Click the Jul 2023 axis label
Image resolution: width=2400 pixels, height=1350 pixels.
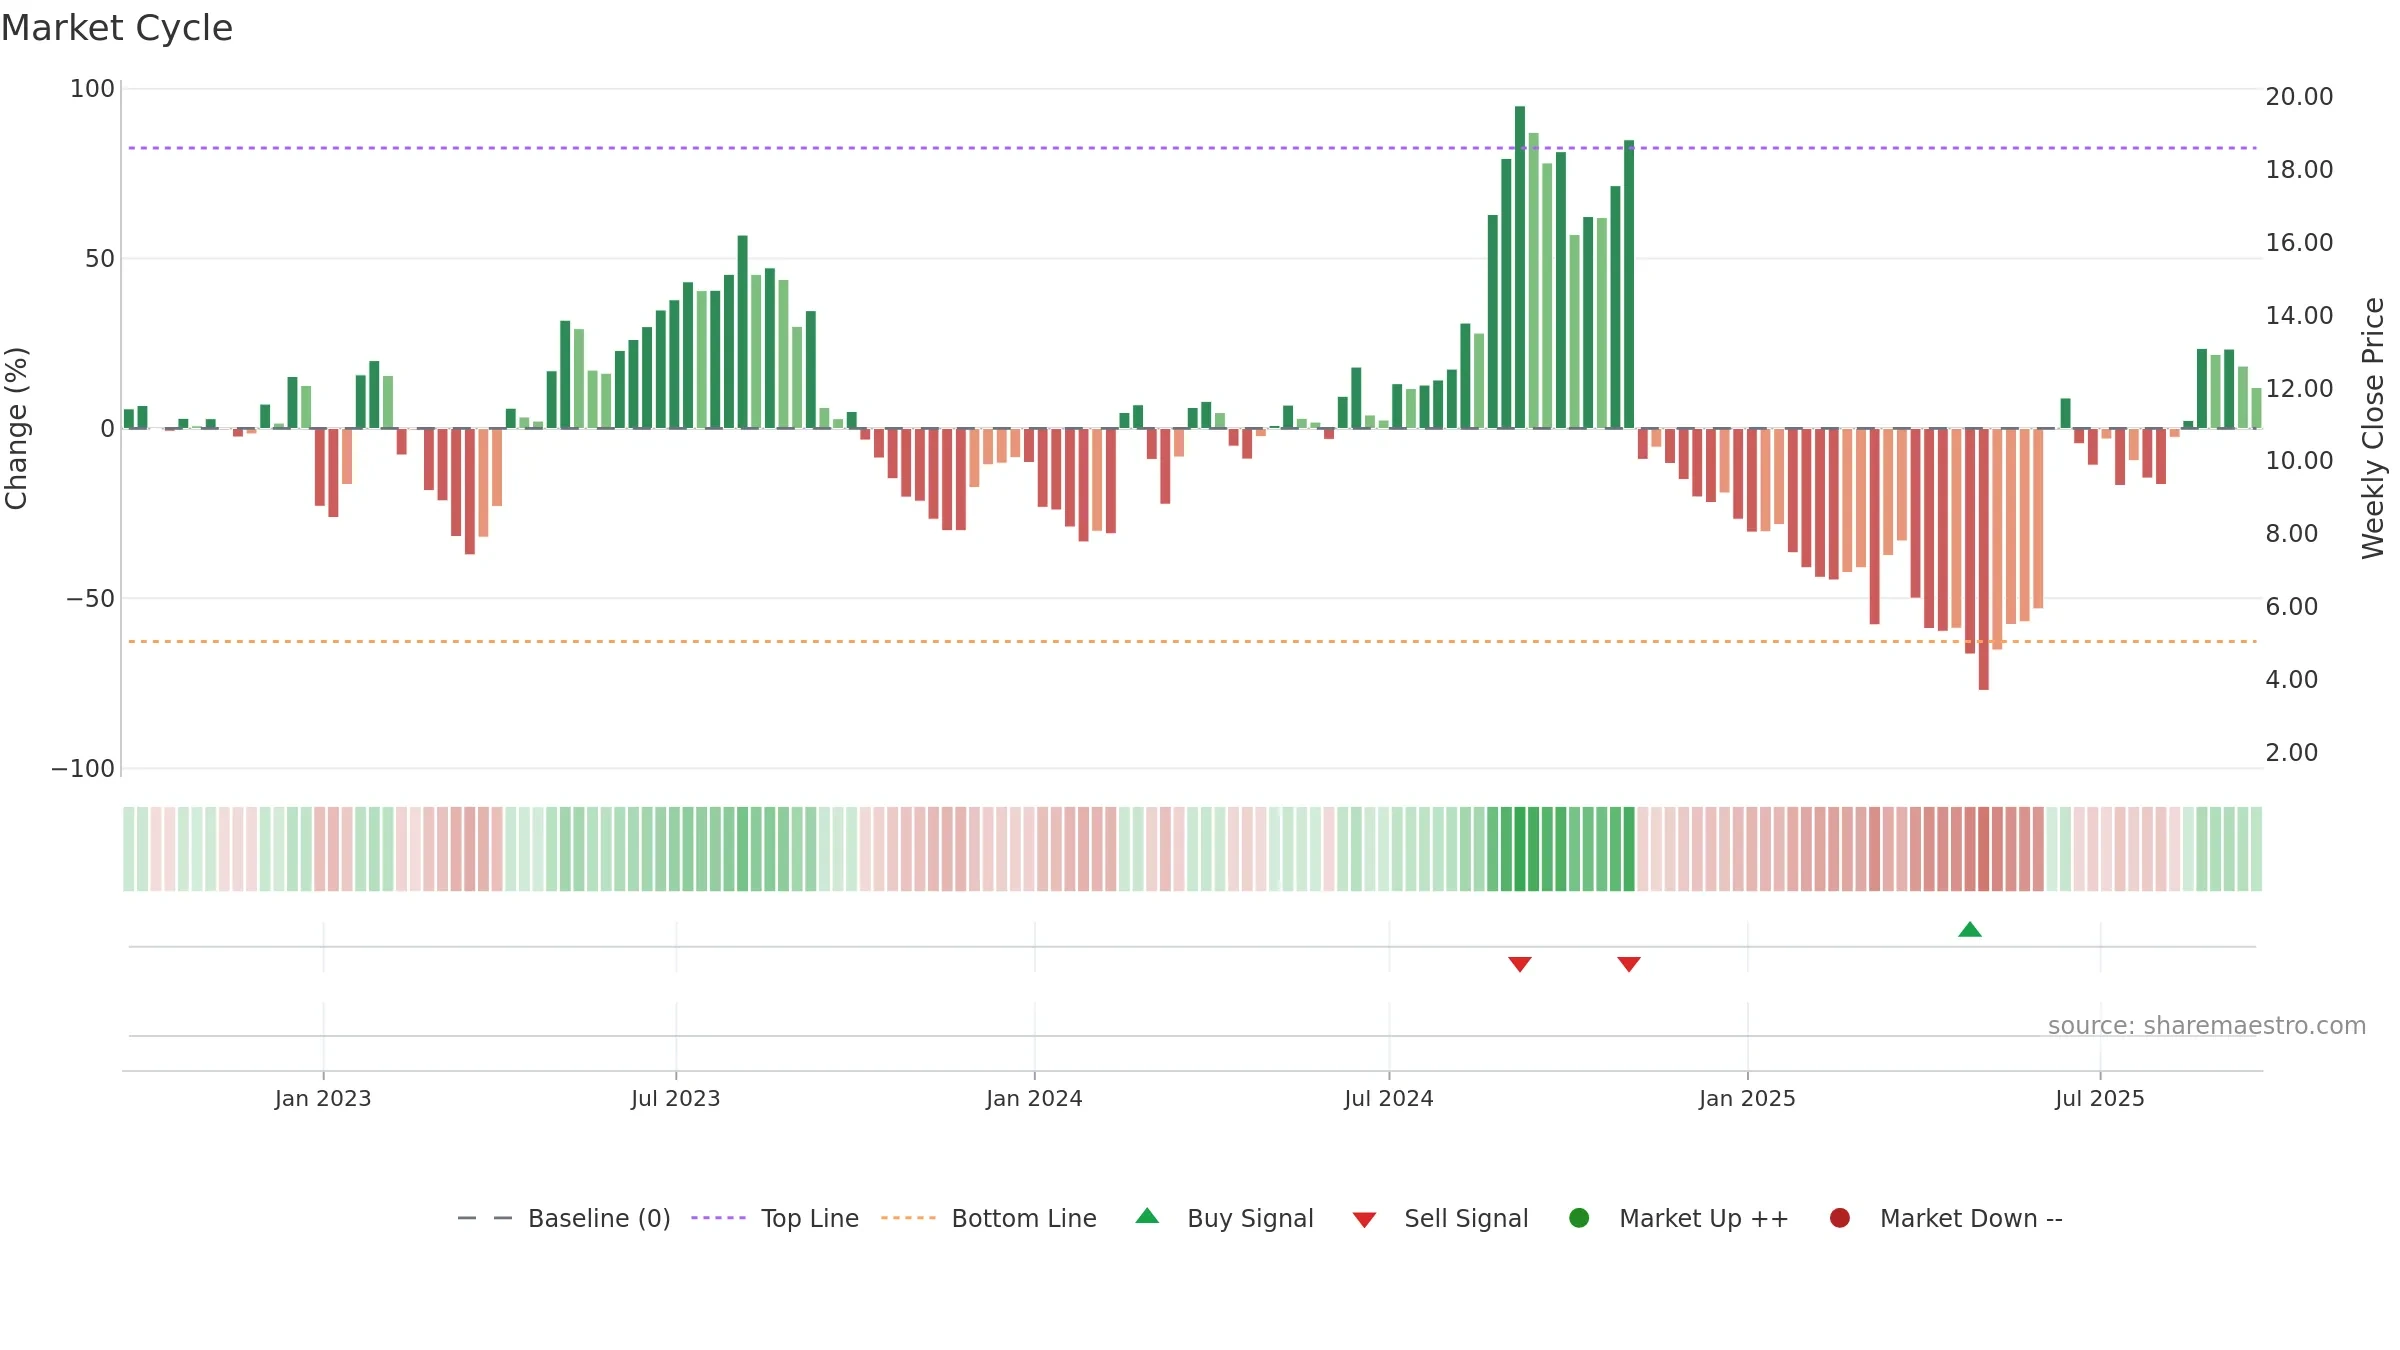coord(676,1099)
